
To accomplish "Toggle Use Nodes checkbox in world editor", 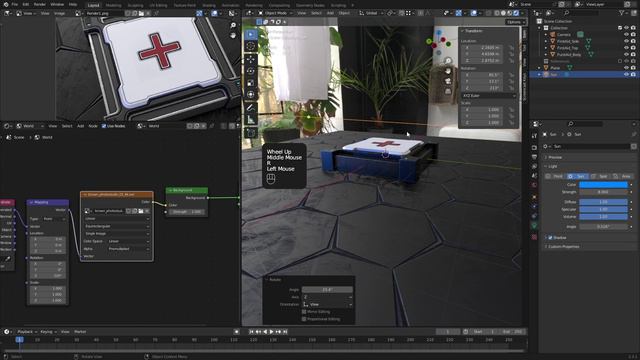I will coord(104,126).
